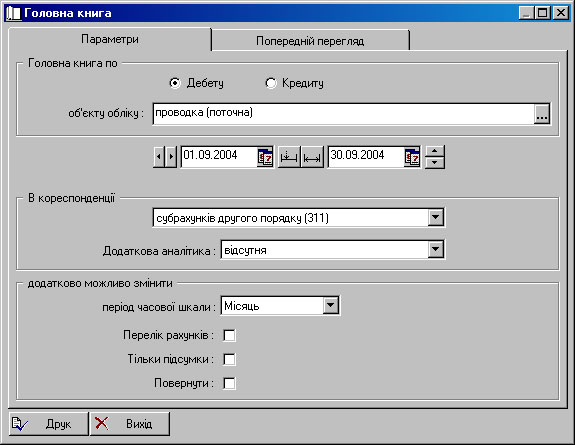Click the widen date interval icon button
Screen dimensions: 575x445
click(x=312, y=157)
